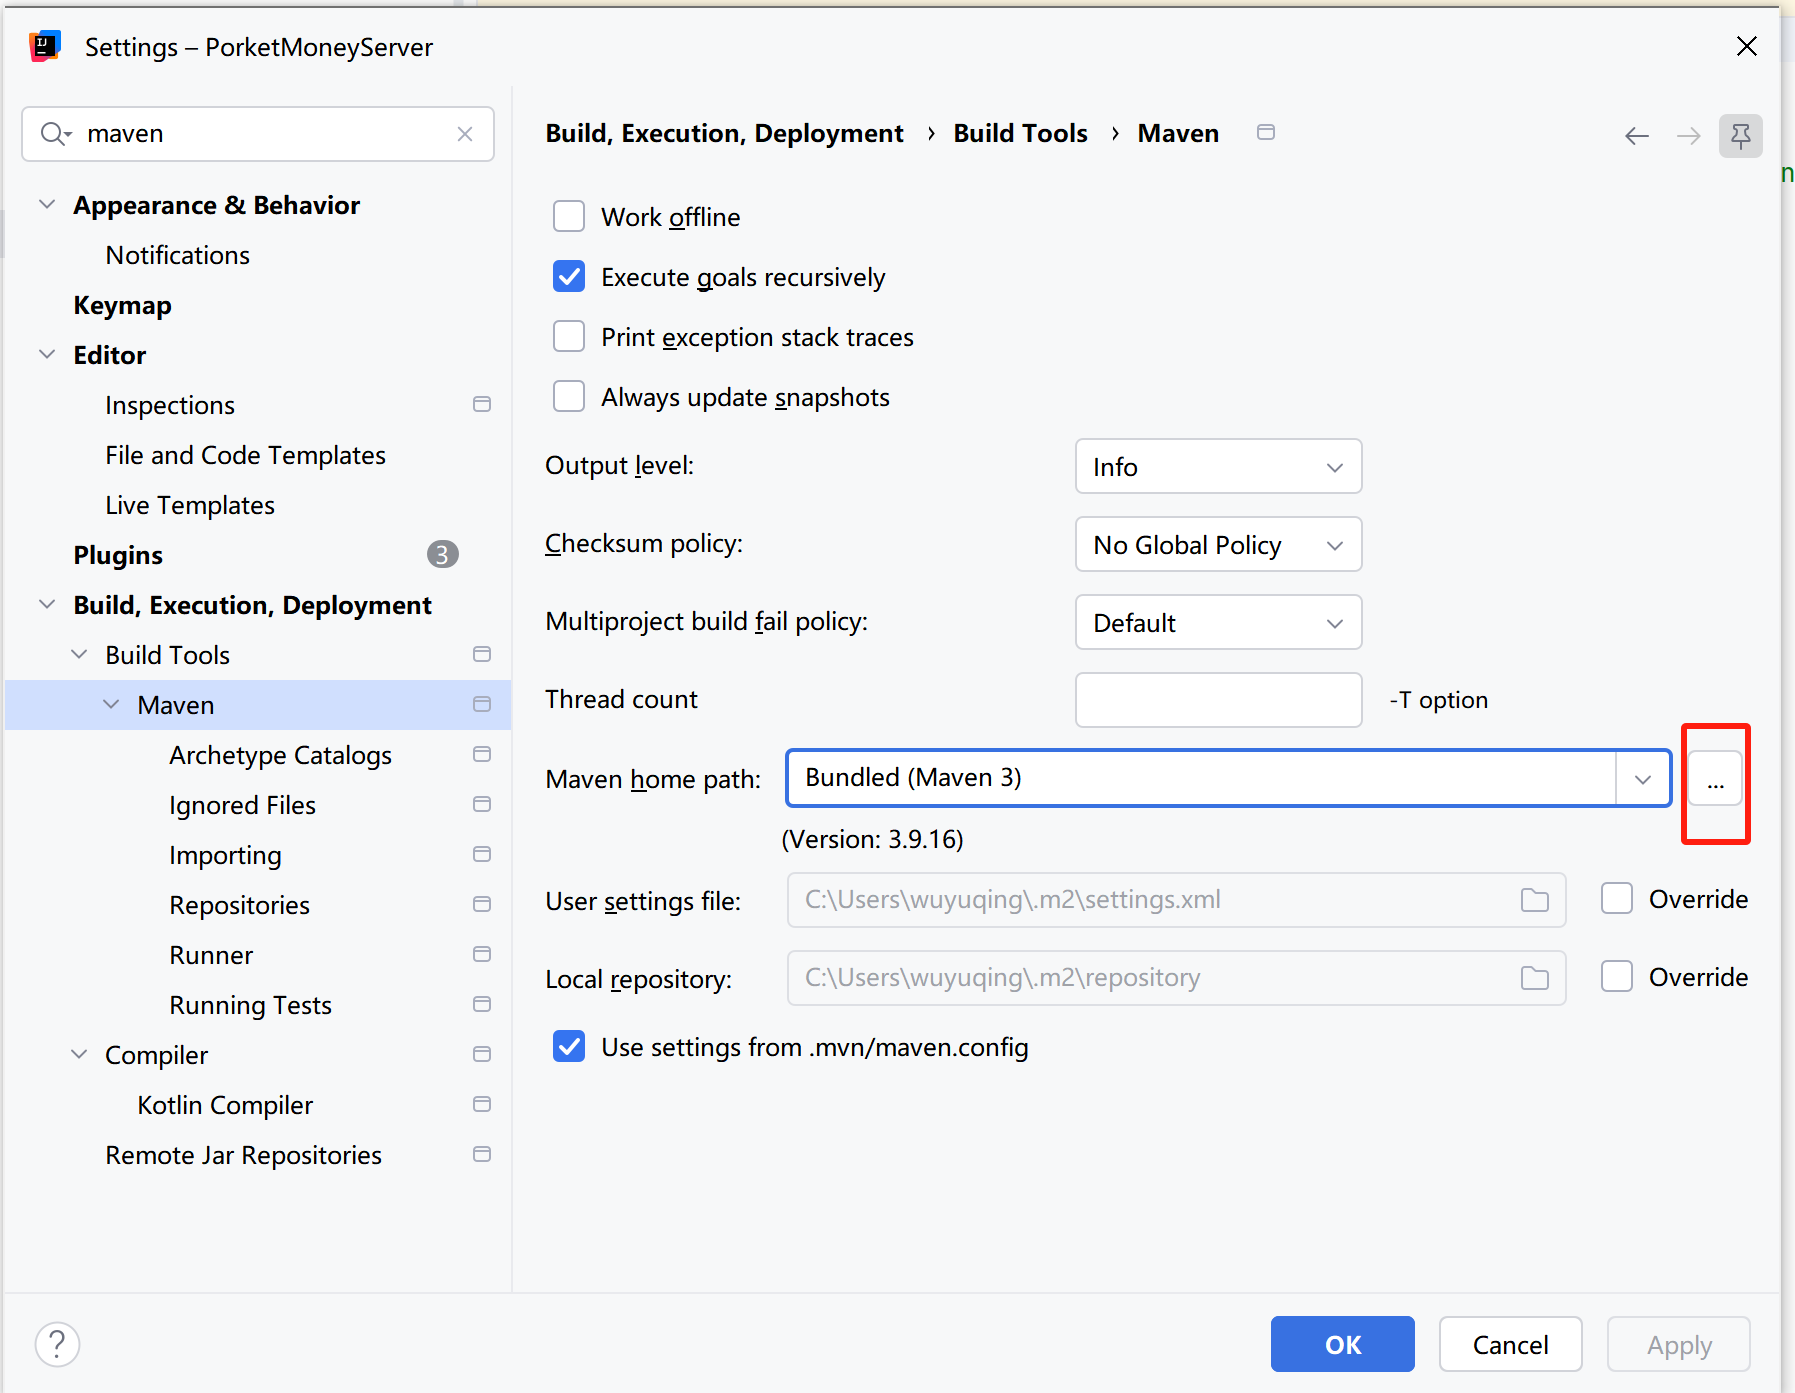
Task: Focus the settings search box
Action: coord(258,134)
